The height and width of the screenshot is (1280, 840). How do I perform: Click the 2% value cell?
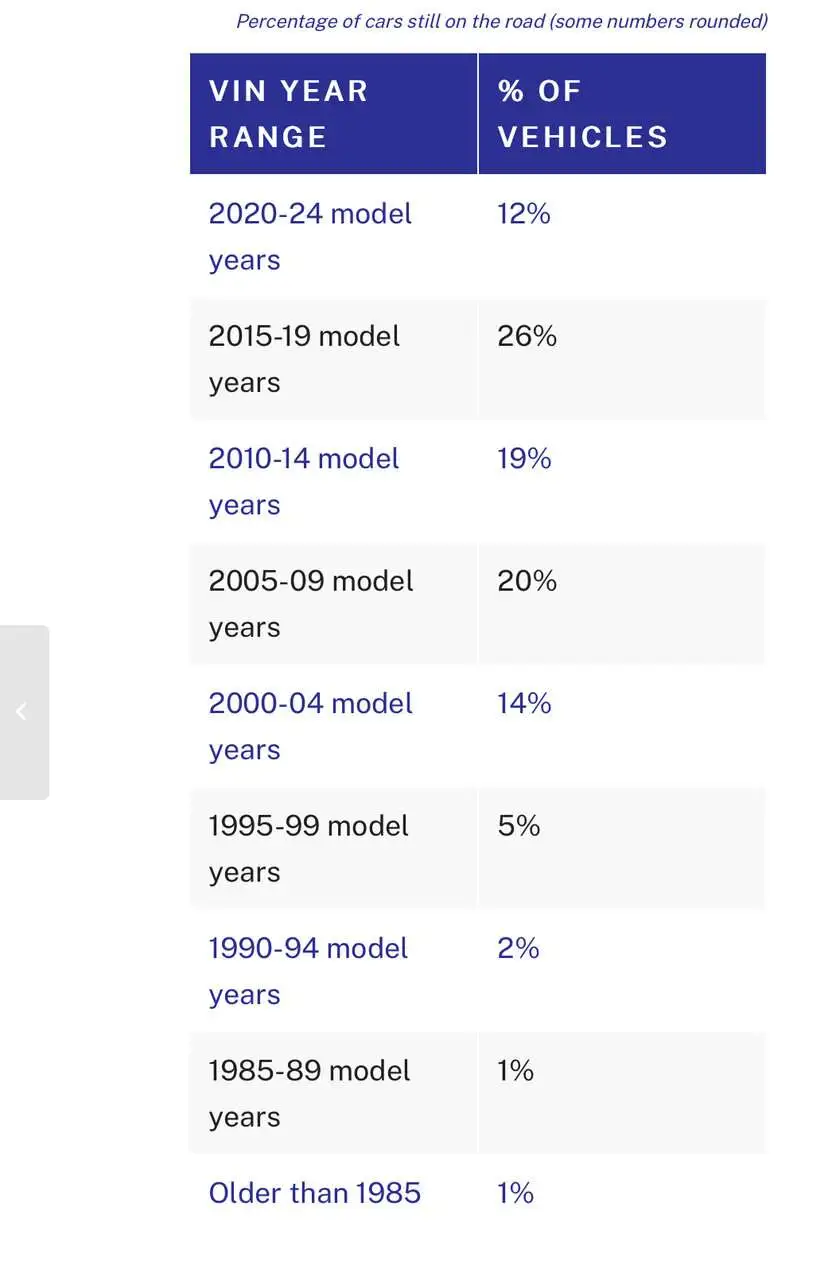[518, 949]
